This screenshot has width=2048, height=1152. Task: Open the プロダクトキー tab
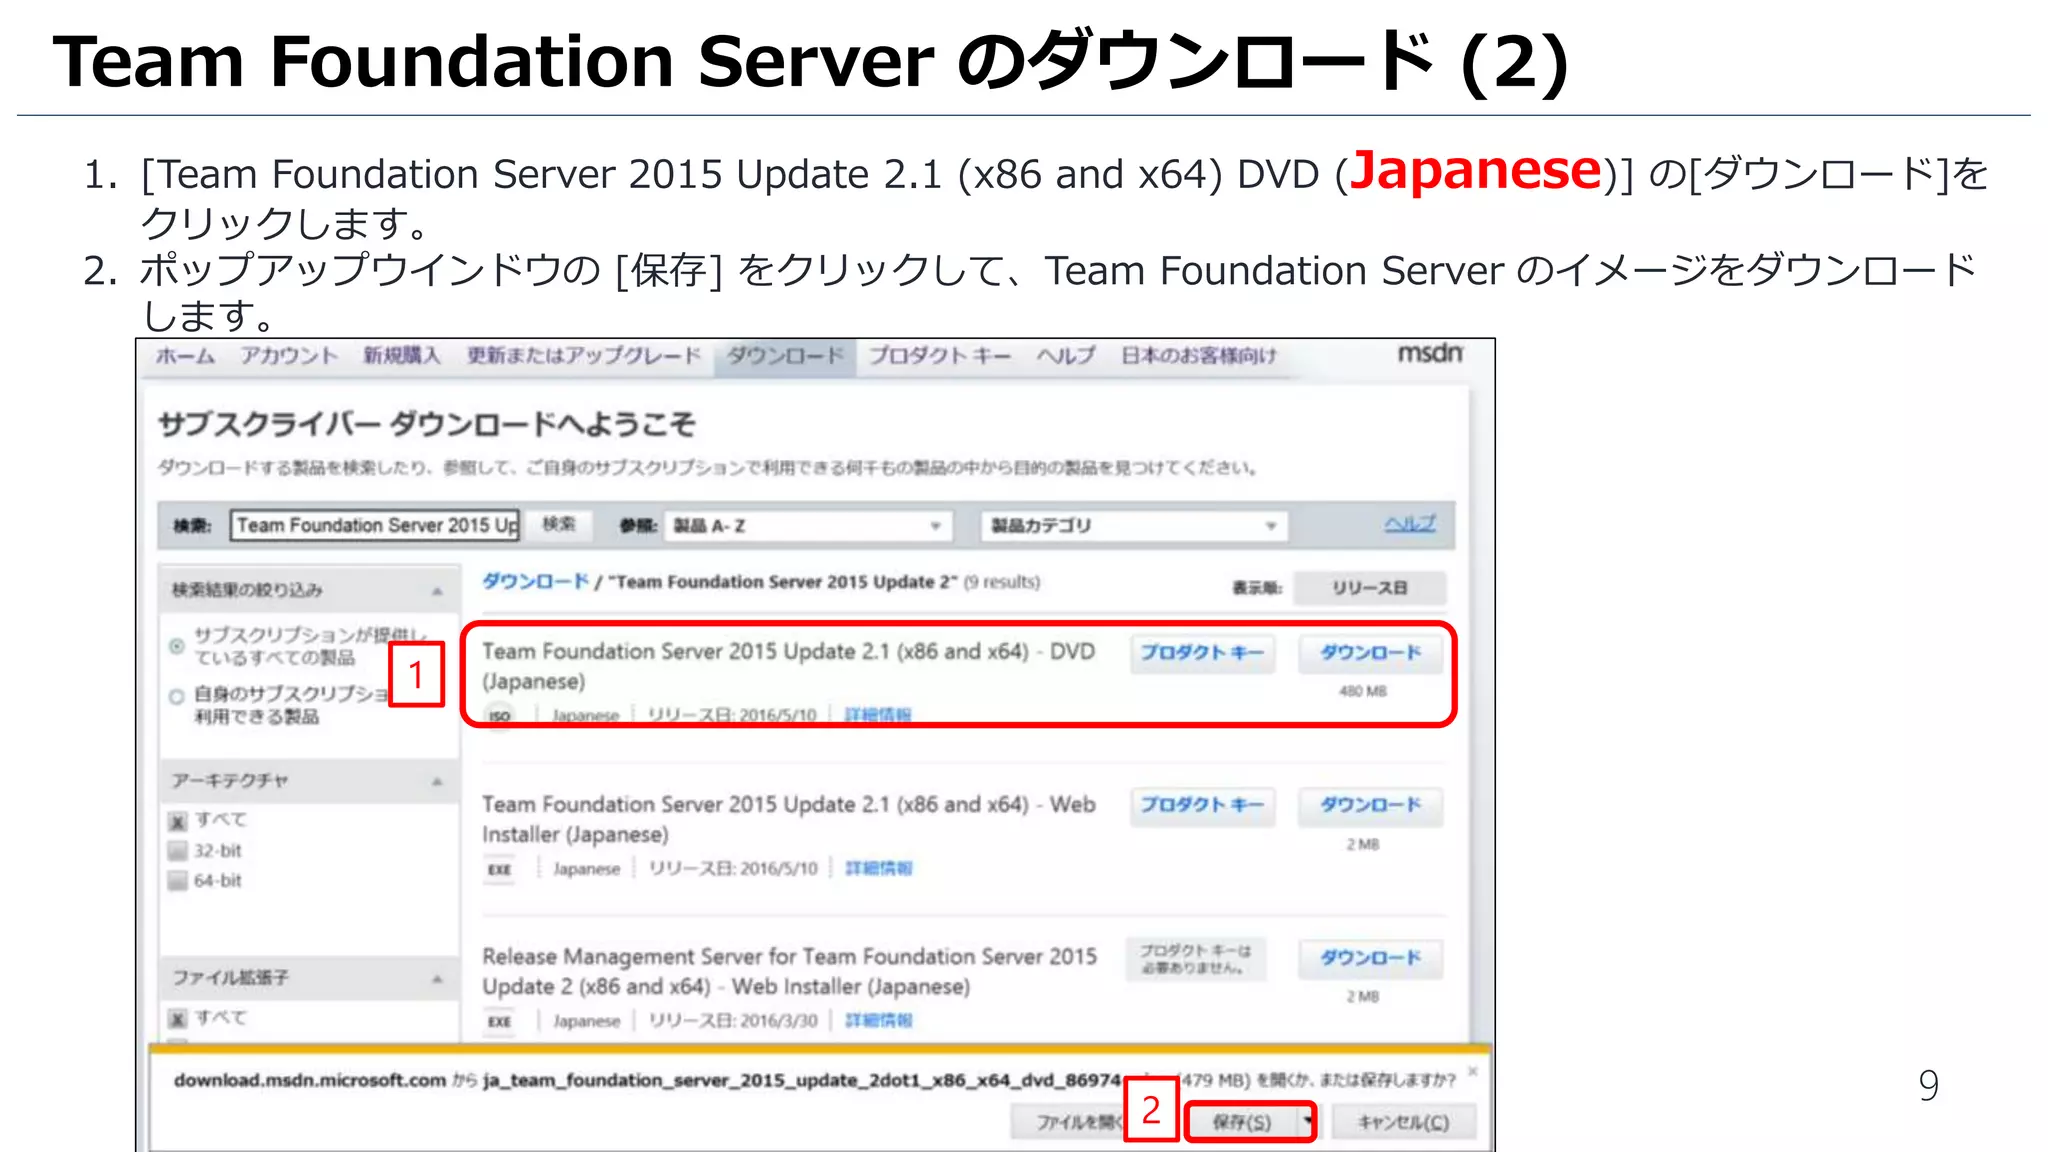point(940,356)
